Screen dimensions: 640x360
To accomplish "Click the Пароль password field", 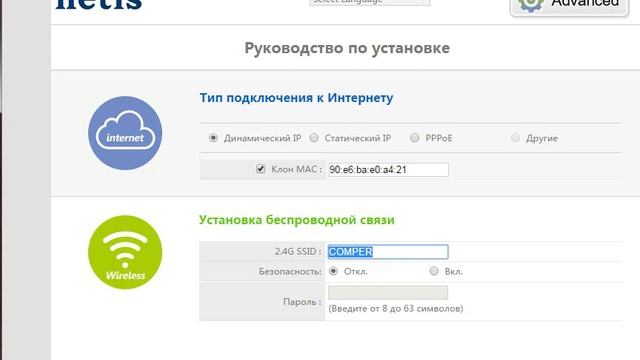I will (388, 293).
